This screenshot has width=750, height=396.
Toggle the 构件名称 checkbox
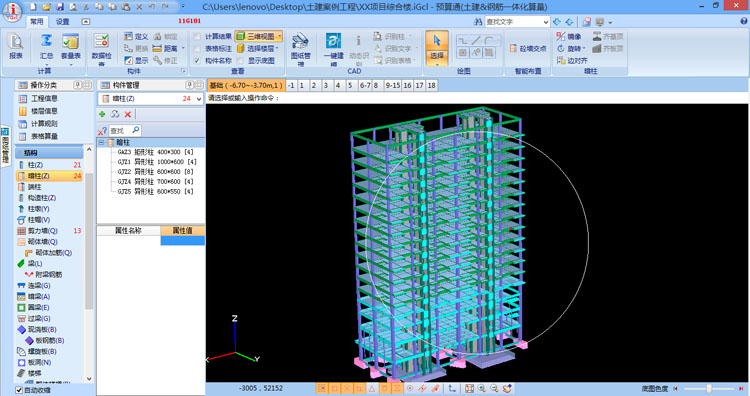(197, 61)
